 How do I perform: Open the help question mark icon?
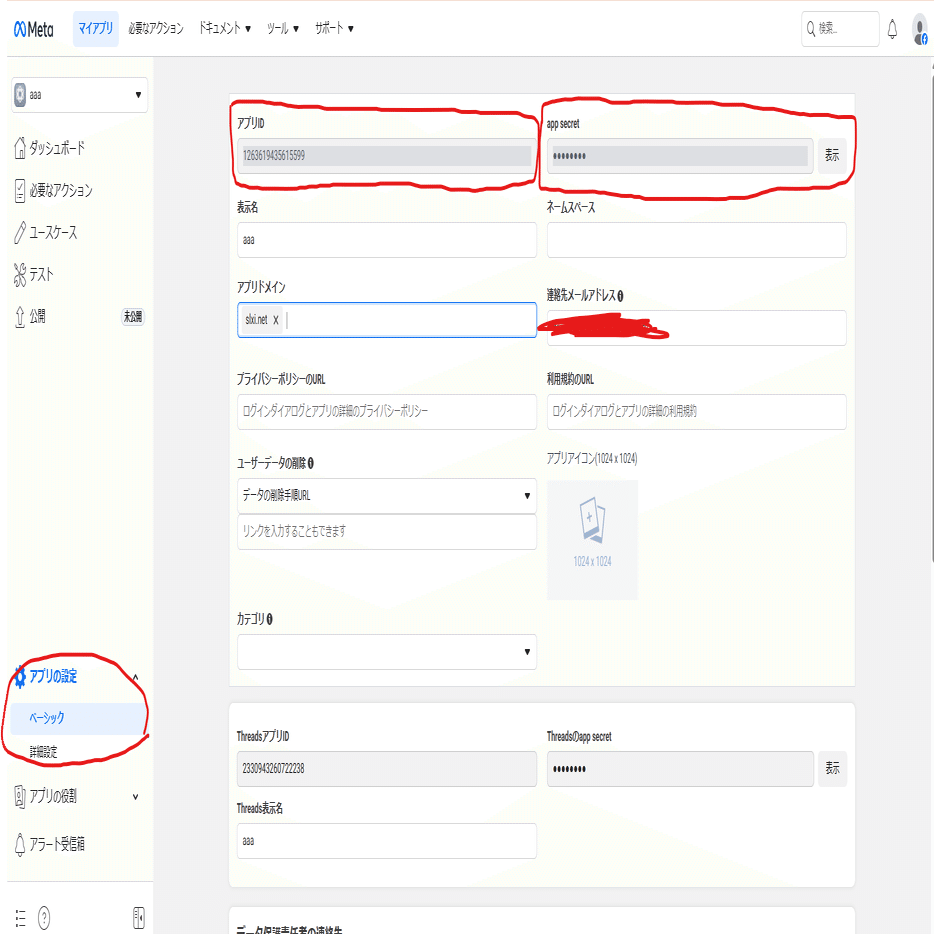[x=44, y=918]
